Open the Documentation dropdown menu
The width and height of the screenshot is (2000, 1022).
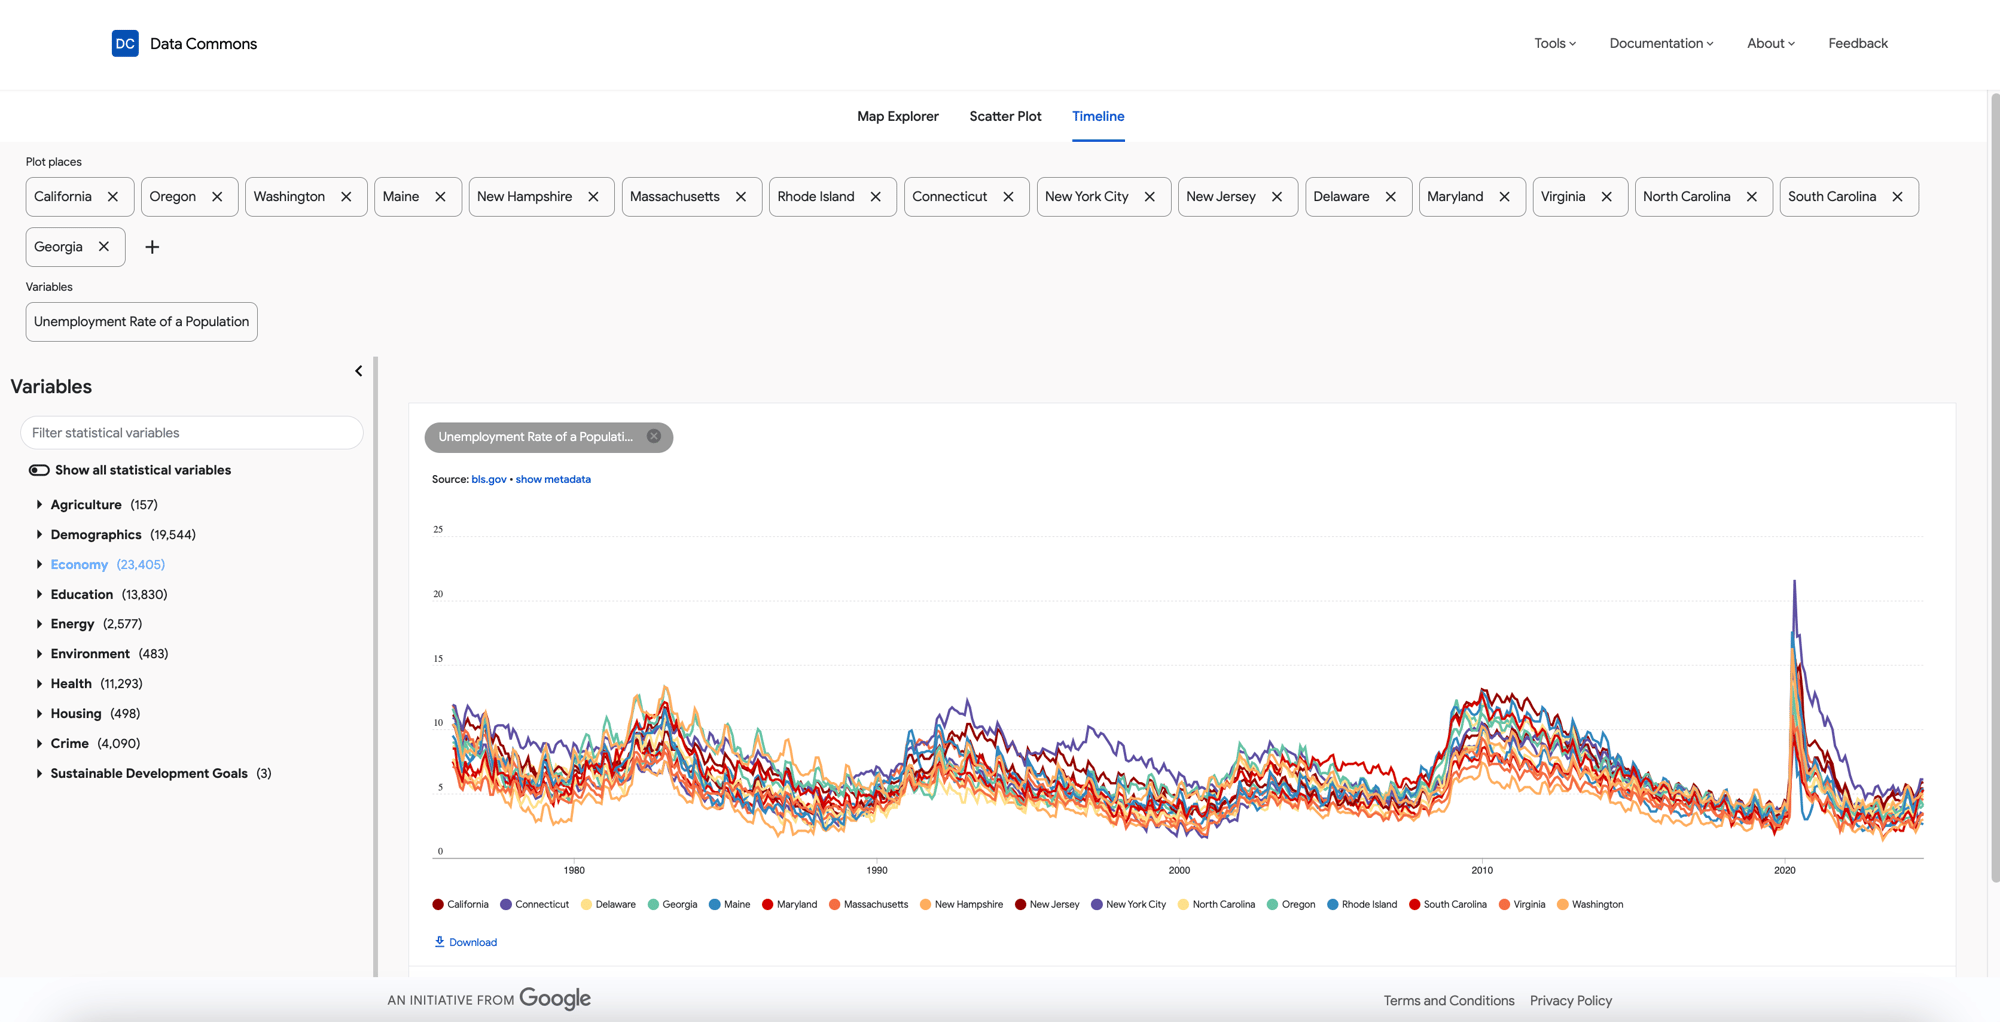[x=1660, y=43]
